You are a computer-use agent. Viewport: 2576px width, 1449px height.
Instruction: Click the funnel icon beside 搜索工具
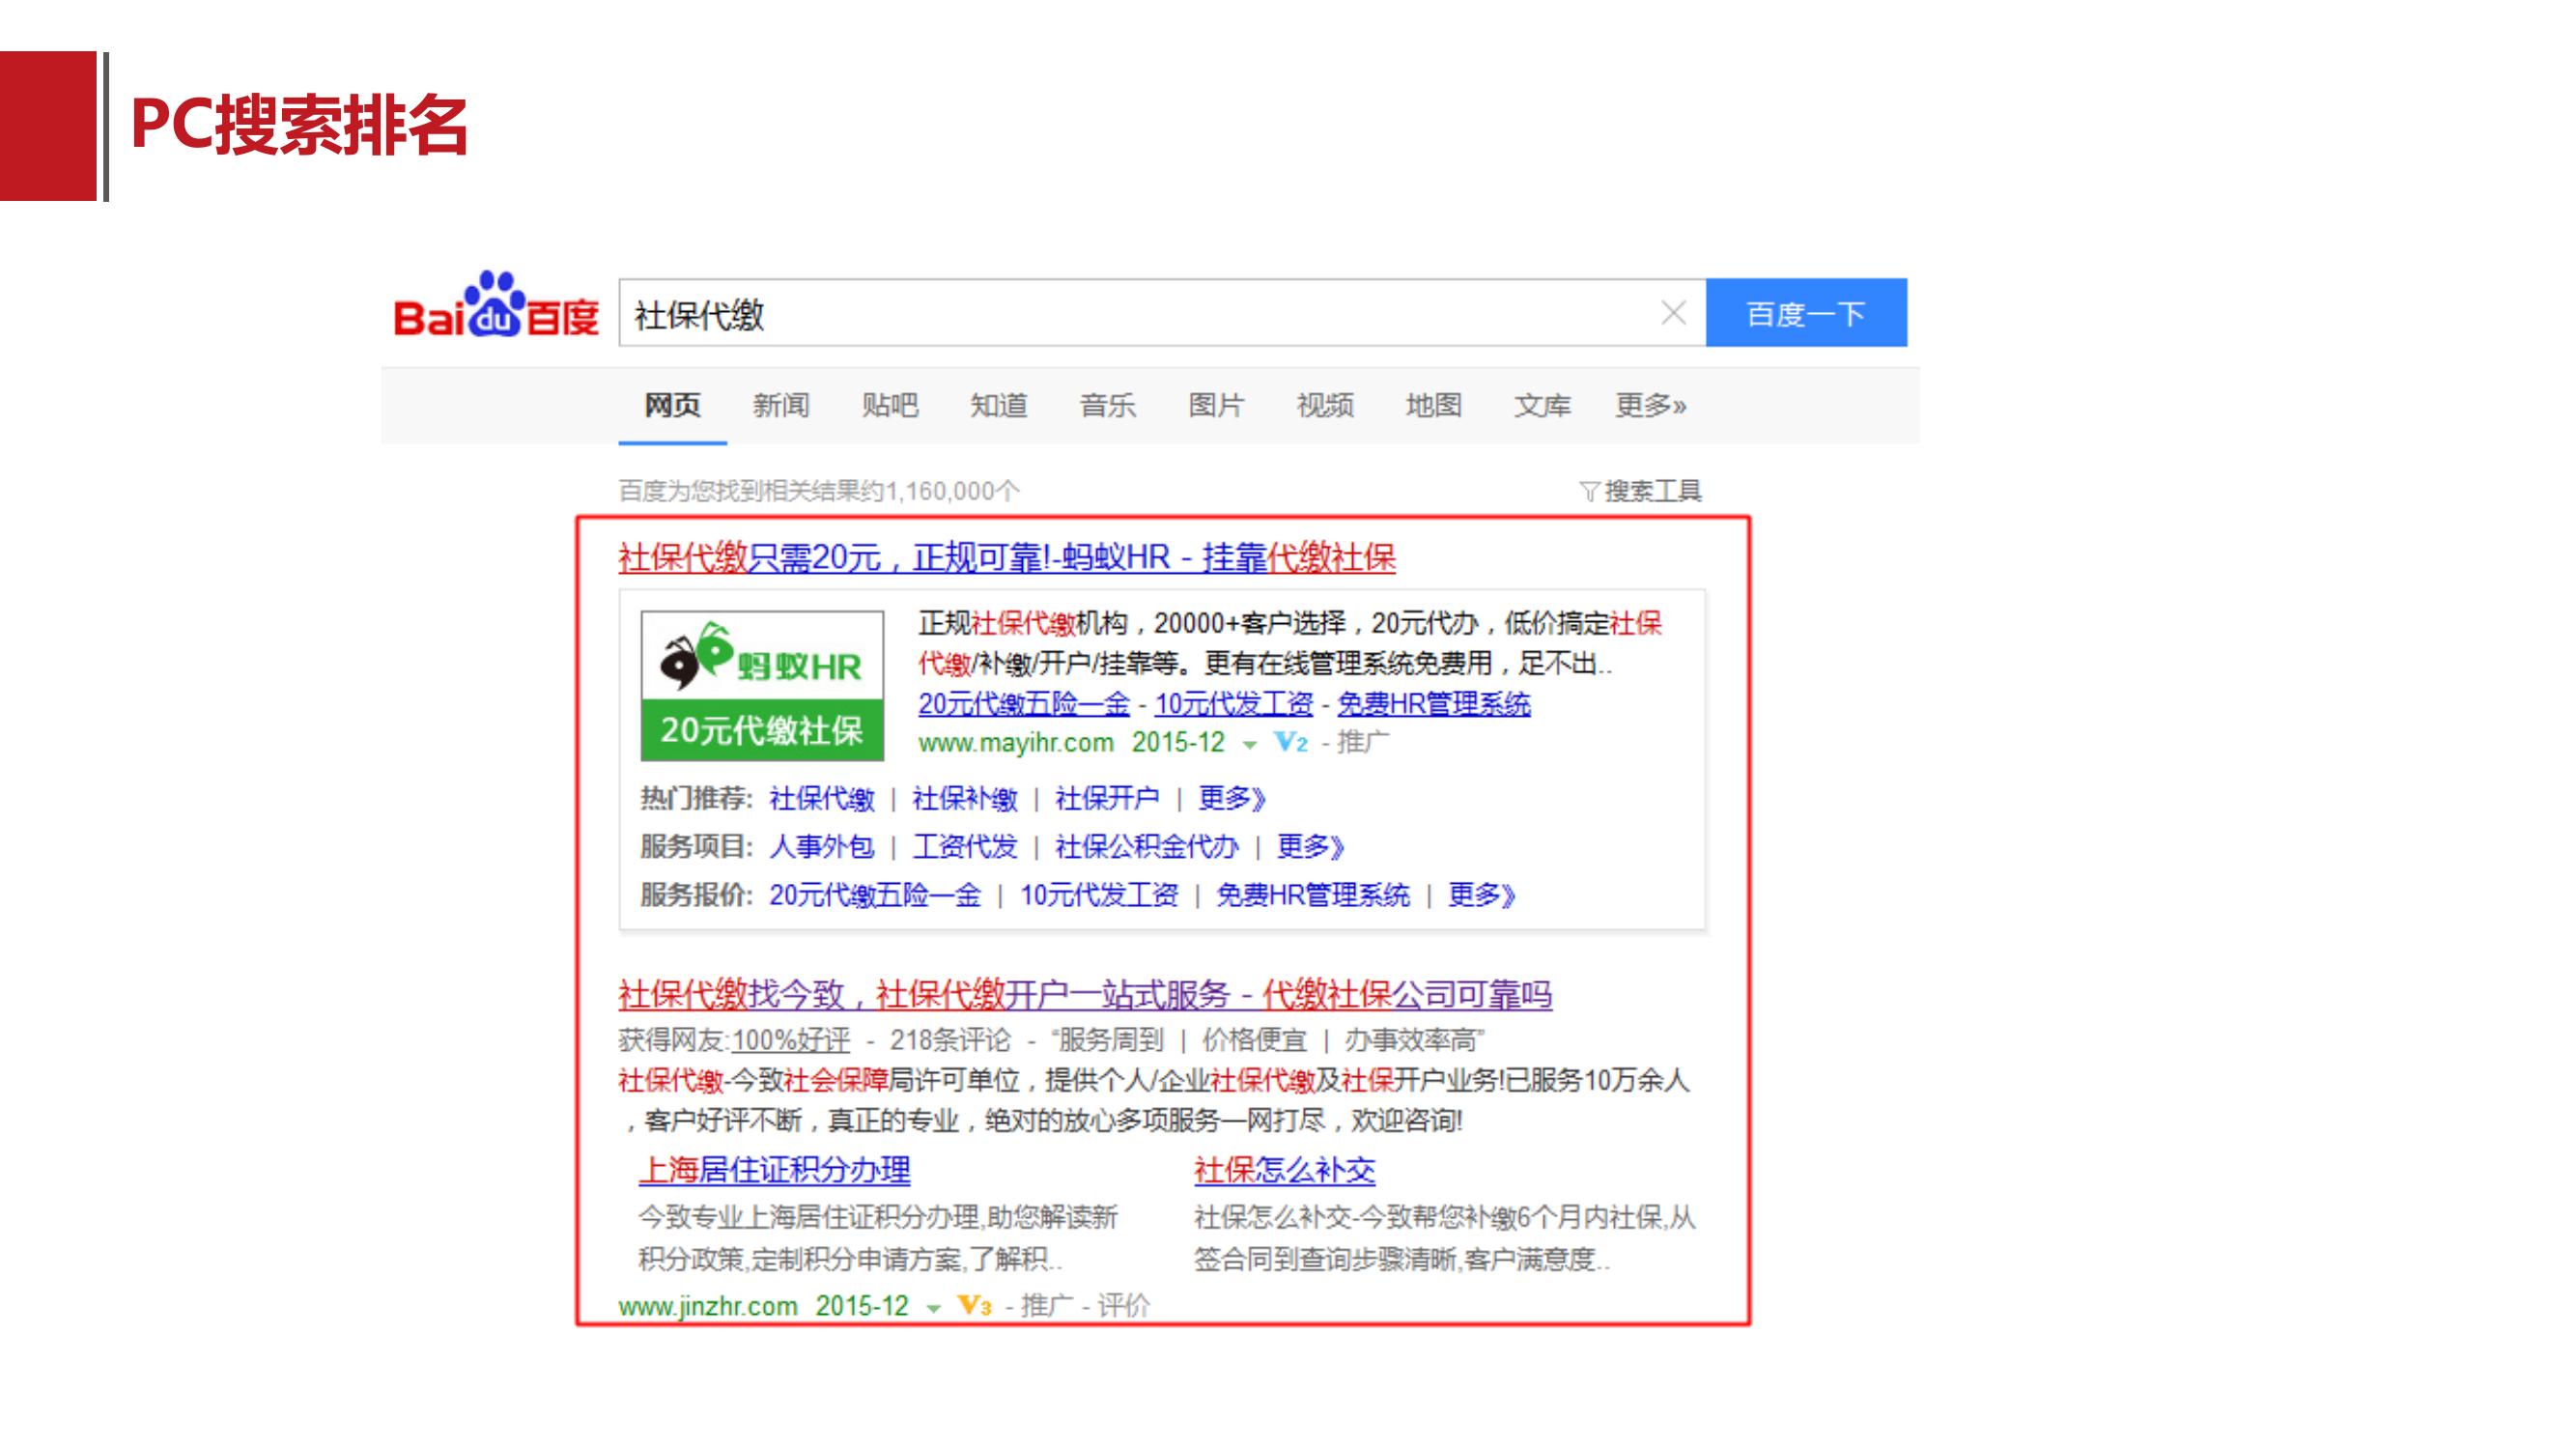[x=1589, y=492]
